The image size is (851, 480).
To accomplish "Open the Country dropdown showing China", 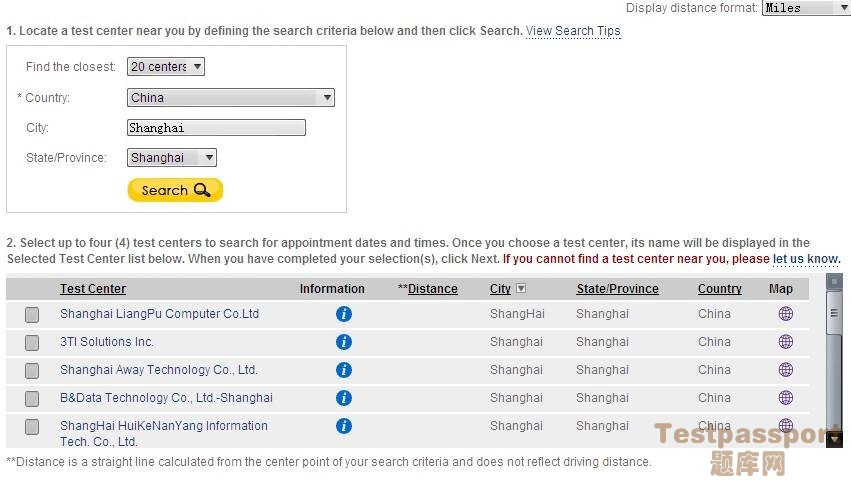I will [231, 98].
